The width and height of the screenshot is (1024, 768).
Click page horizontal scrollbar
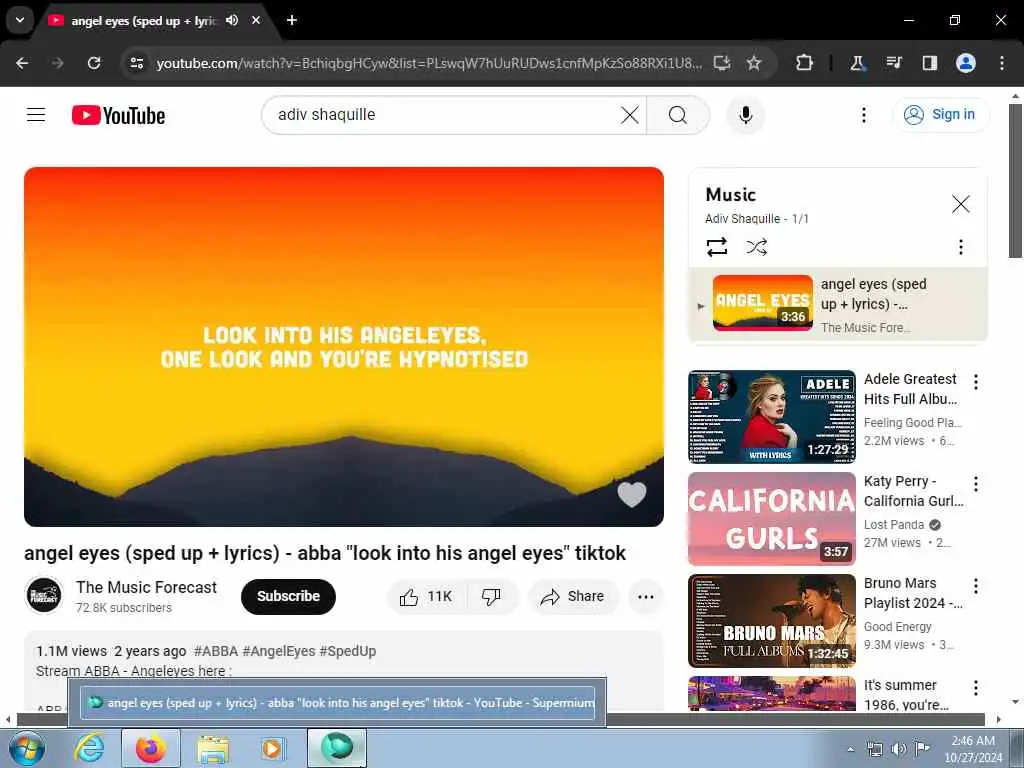[500, 720]
